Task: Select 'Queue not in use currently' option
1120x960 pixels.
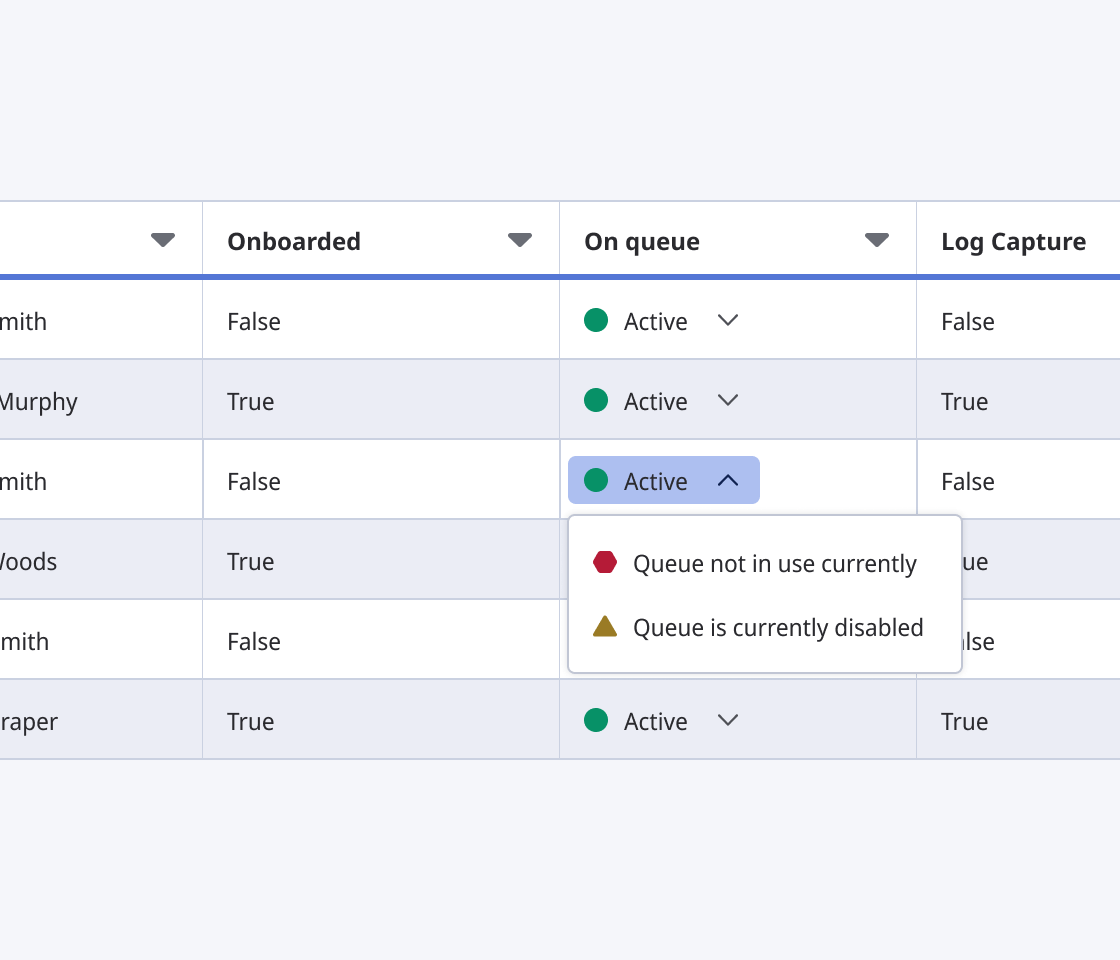Action: 764,563
